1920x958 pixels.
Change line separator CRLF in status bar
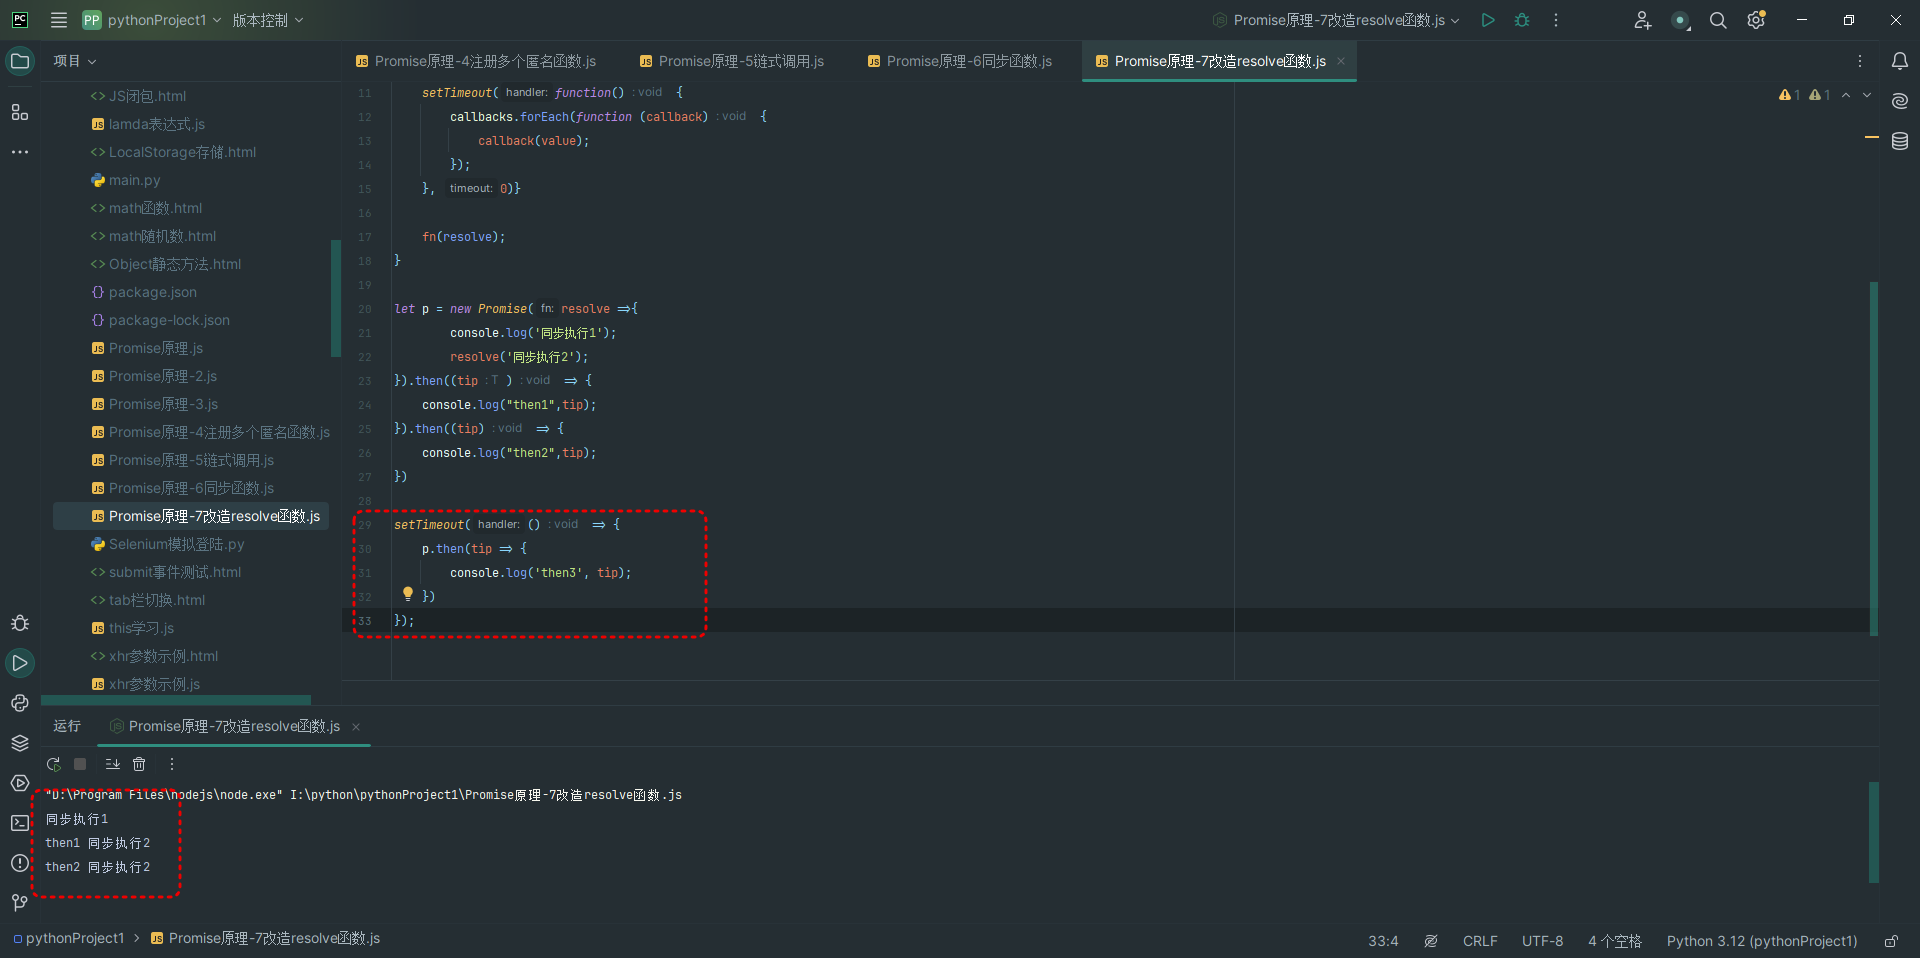(1480, 941)
